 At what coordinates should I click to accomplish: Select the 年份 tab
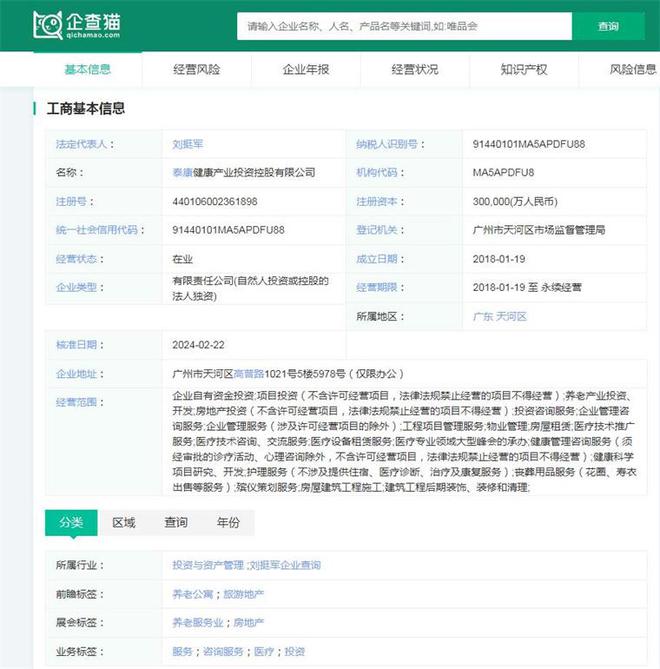[228, 522]
